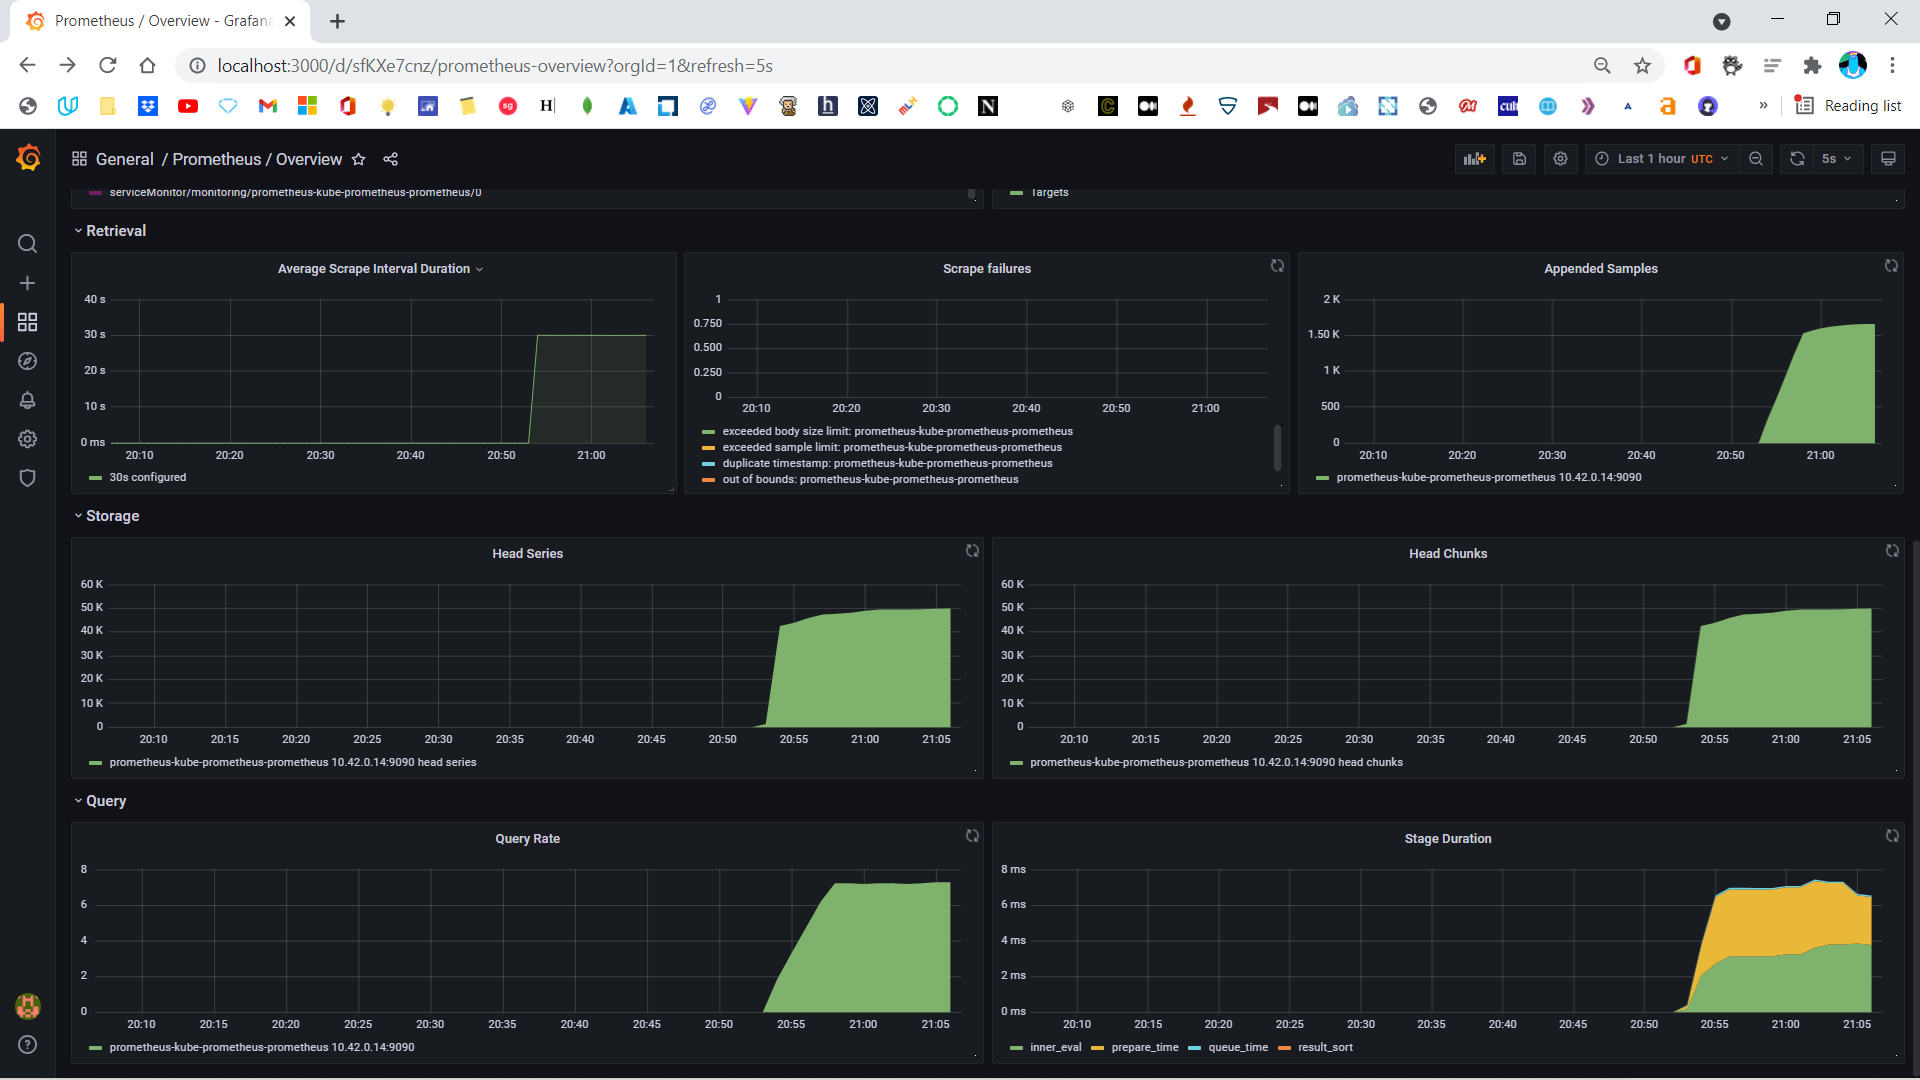Image resolution: width=1920 pixels, height=1080 pixels.
Task: Select the Prometheus Overview browser tab
Action: pos(160,21)
